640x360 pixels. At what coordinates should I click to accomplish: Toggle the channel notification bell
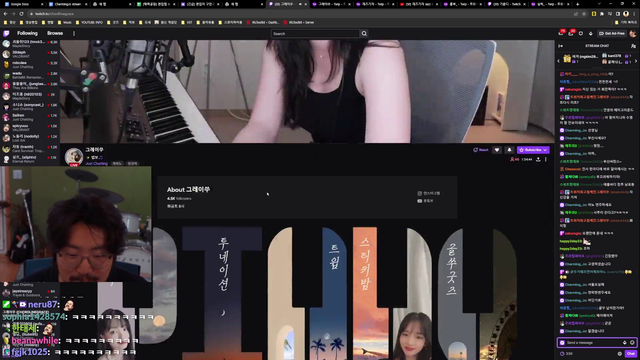(509, 150)
